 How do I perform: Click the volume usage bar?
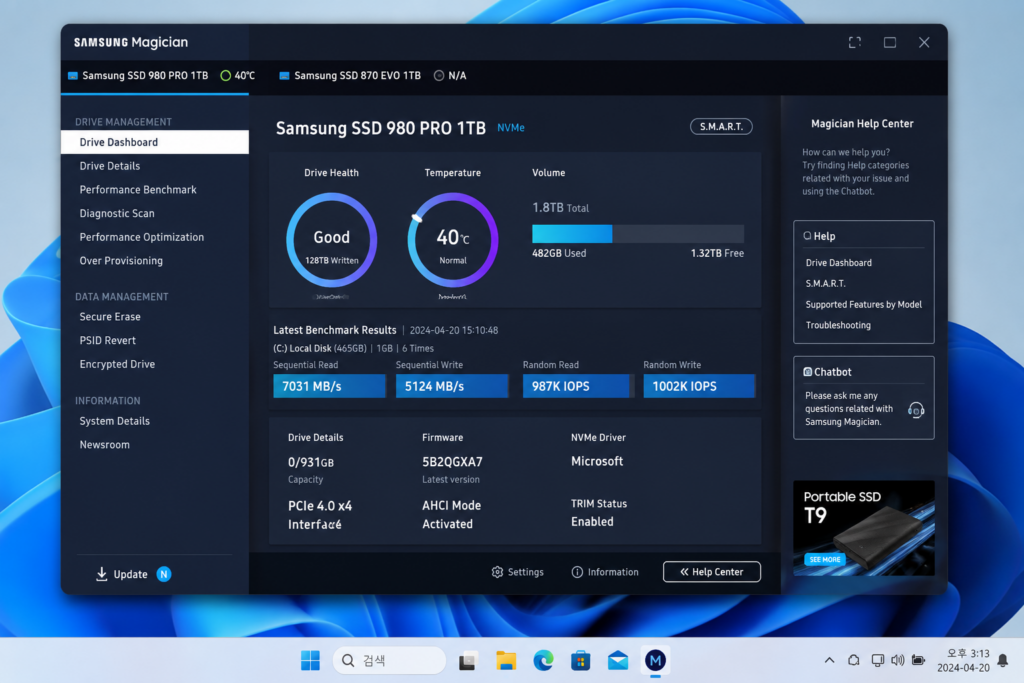click(x=637, y=234)
